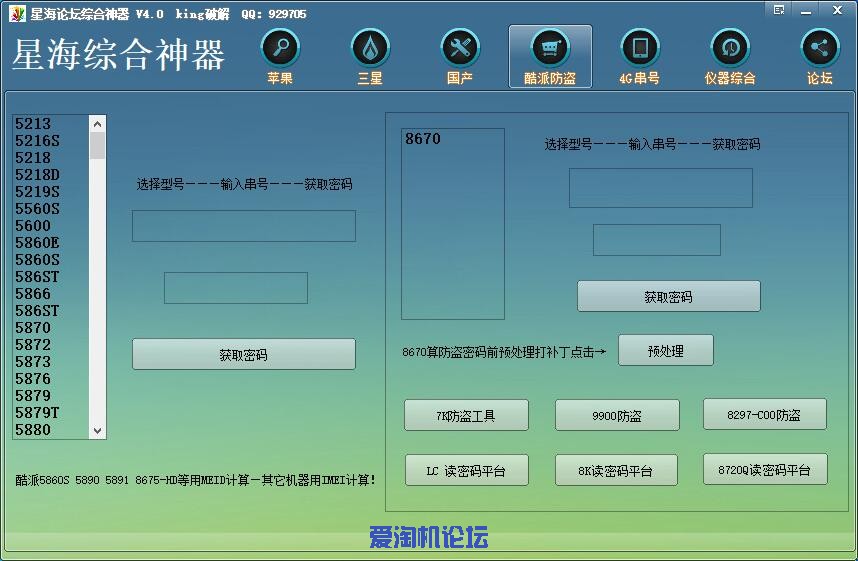
Task: Close the 星海论坛综合神器 window
Action: 837,10
